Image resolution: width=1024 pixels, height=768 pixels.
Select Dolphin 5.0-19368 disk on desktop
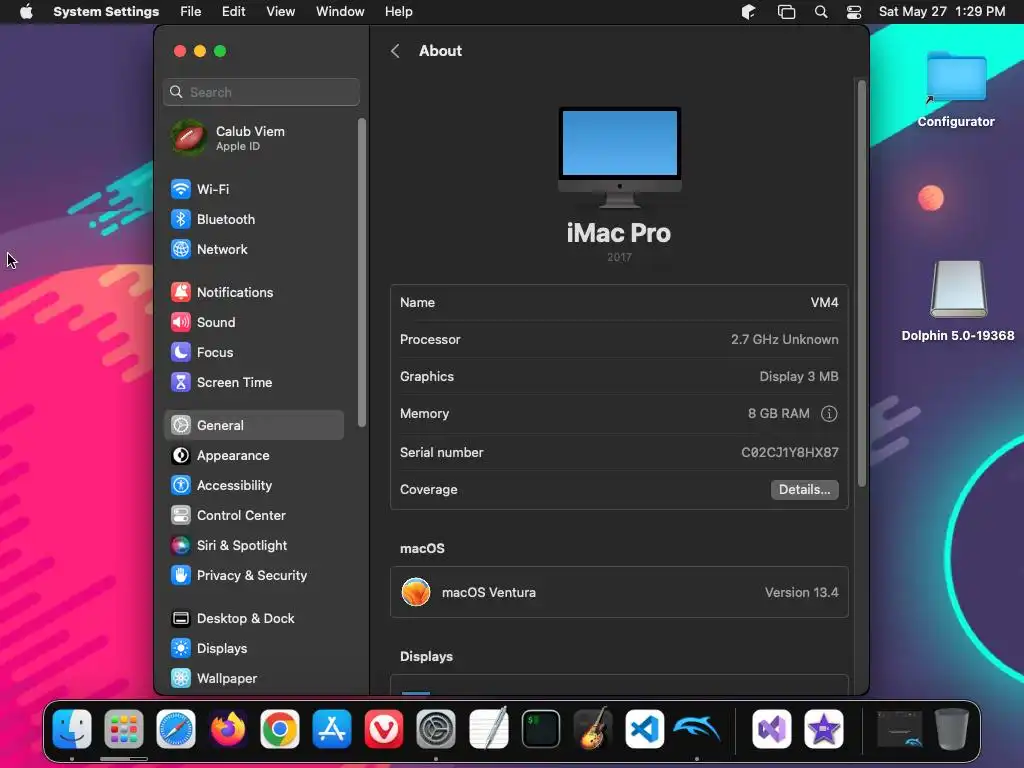pos(957,301)
